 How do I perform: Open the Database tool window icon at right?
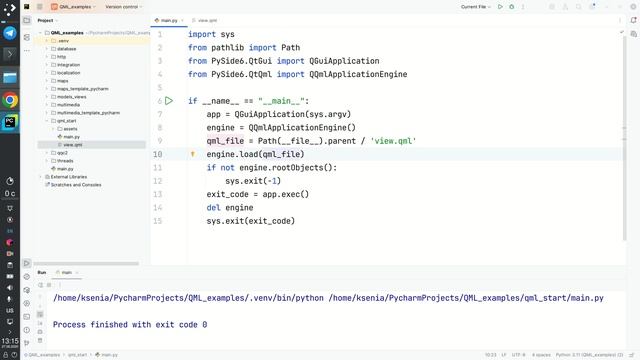coord(633,34)
